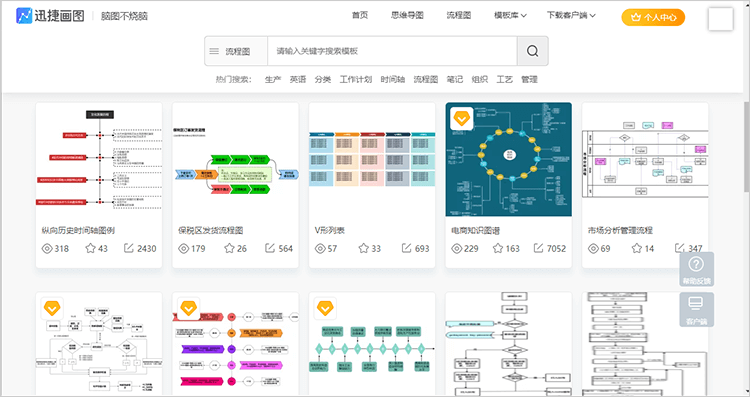
Task: Search hot keyword 分类
Action: [x=322, y=79]
